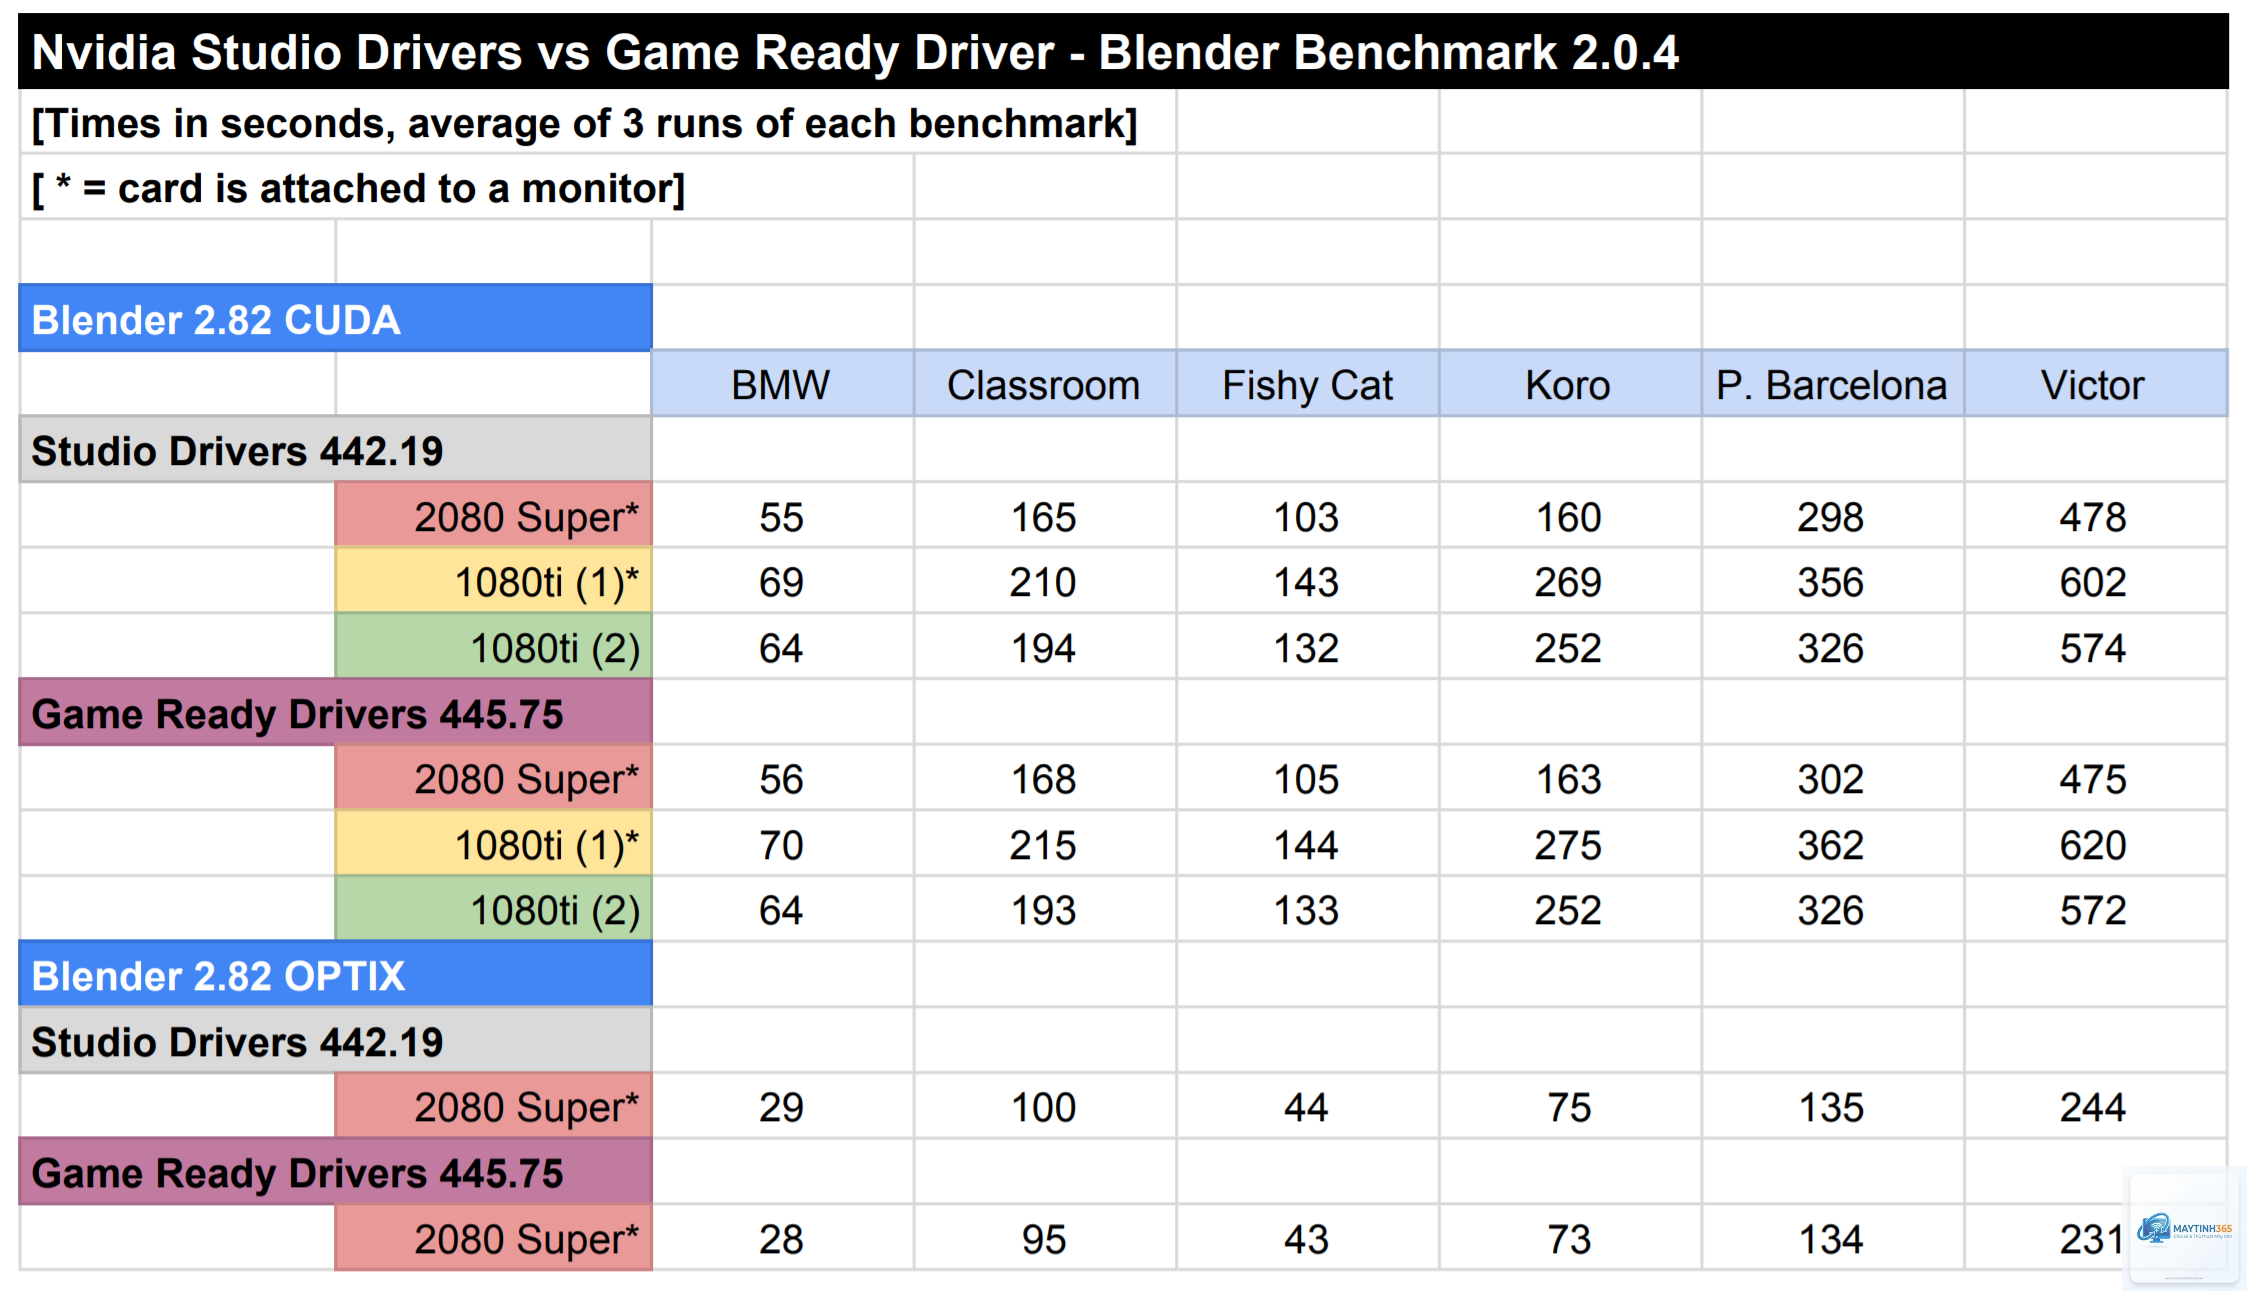Select OPTIX P. Barcelona value 134
This screenshot has height=1291, width=2247.
click(1832, 1239)
